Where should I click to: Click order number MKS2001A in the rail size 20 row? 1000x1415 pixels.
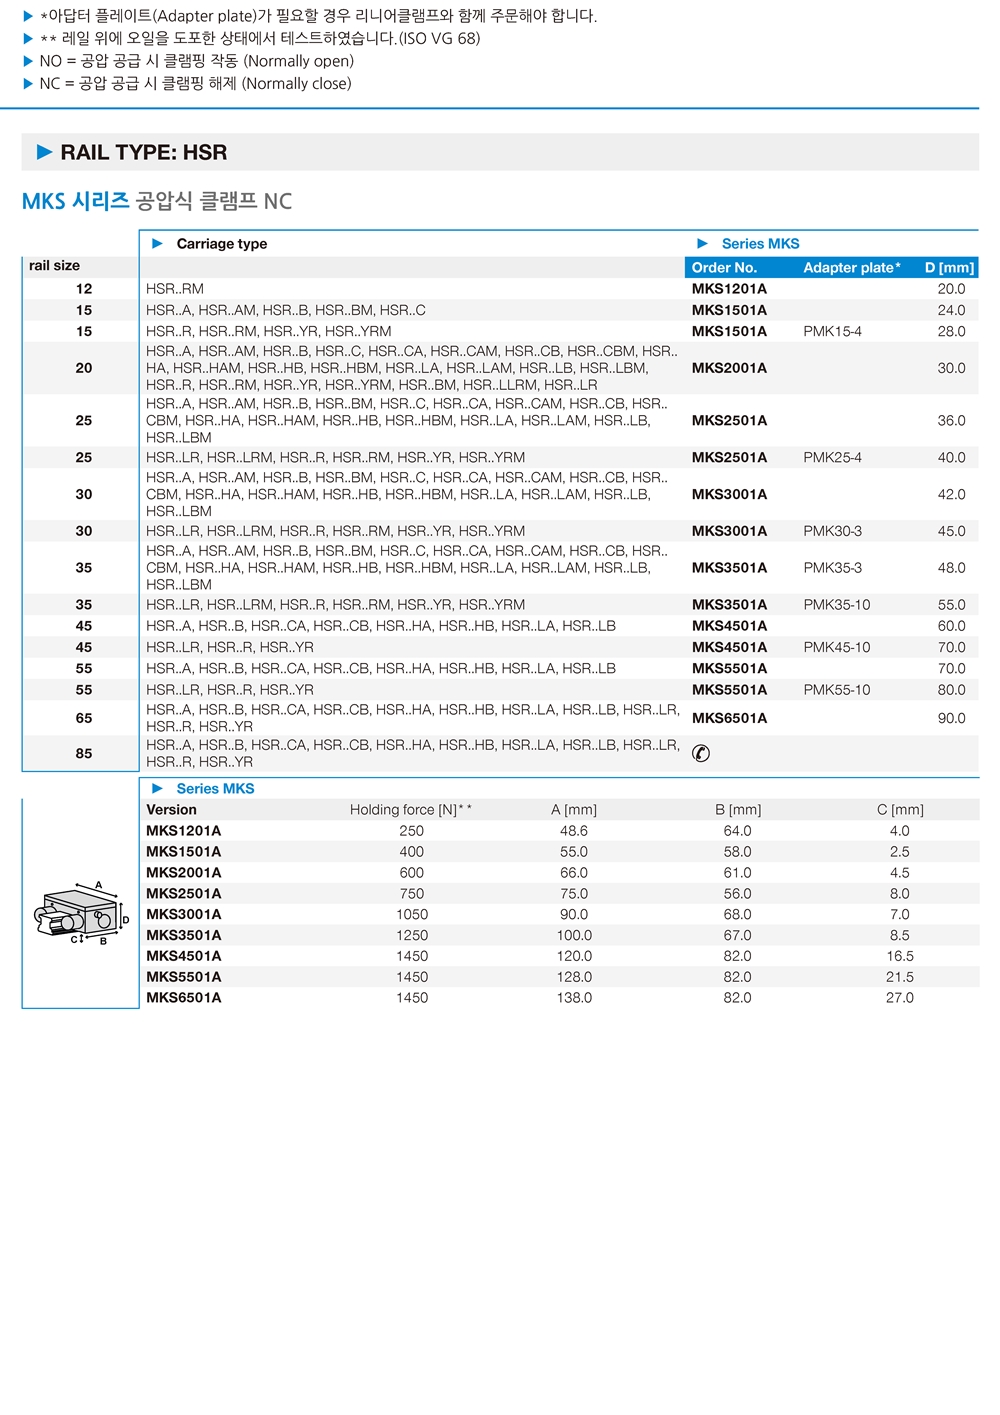pos(729,368)
